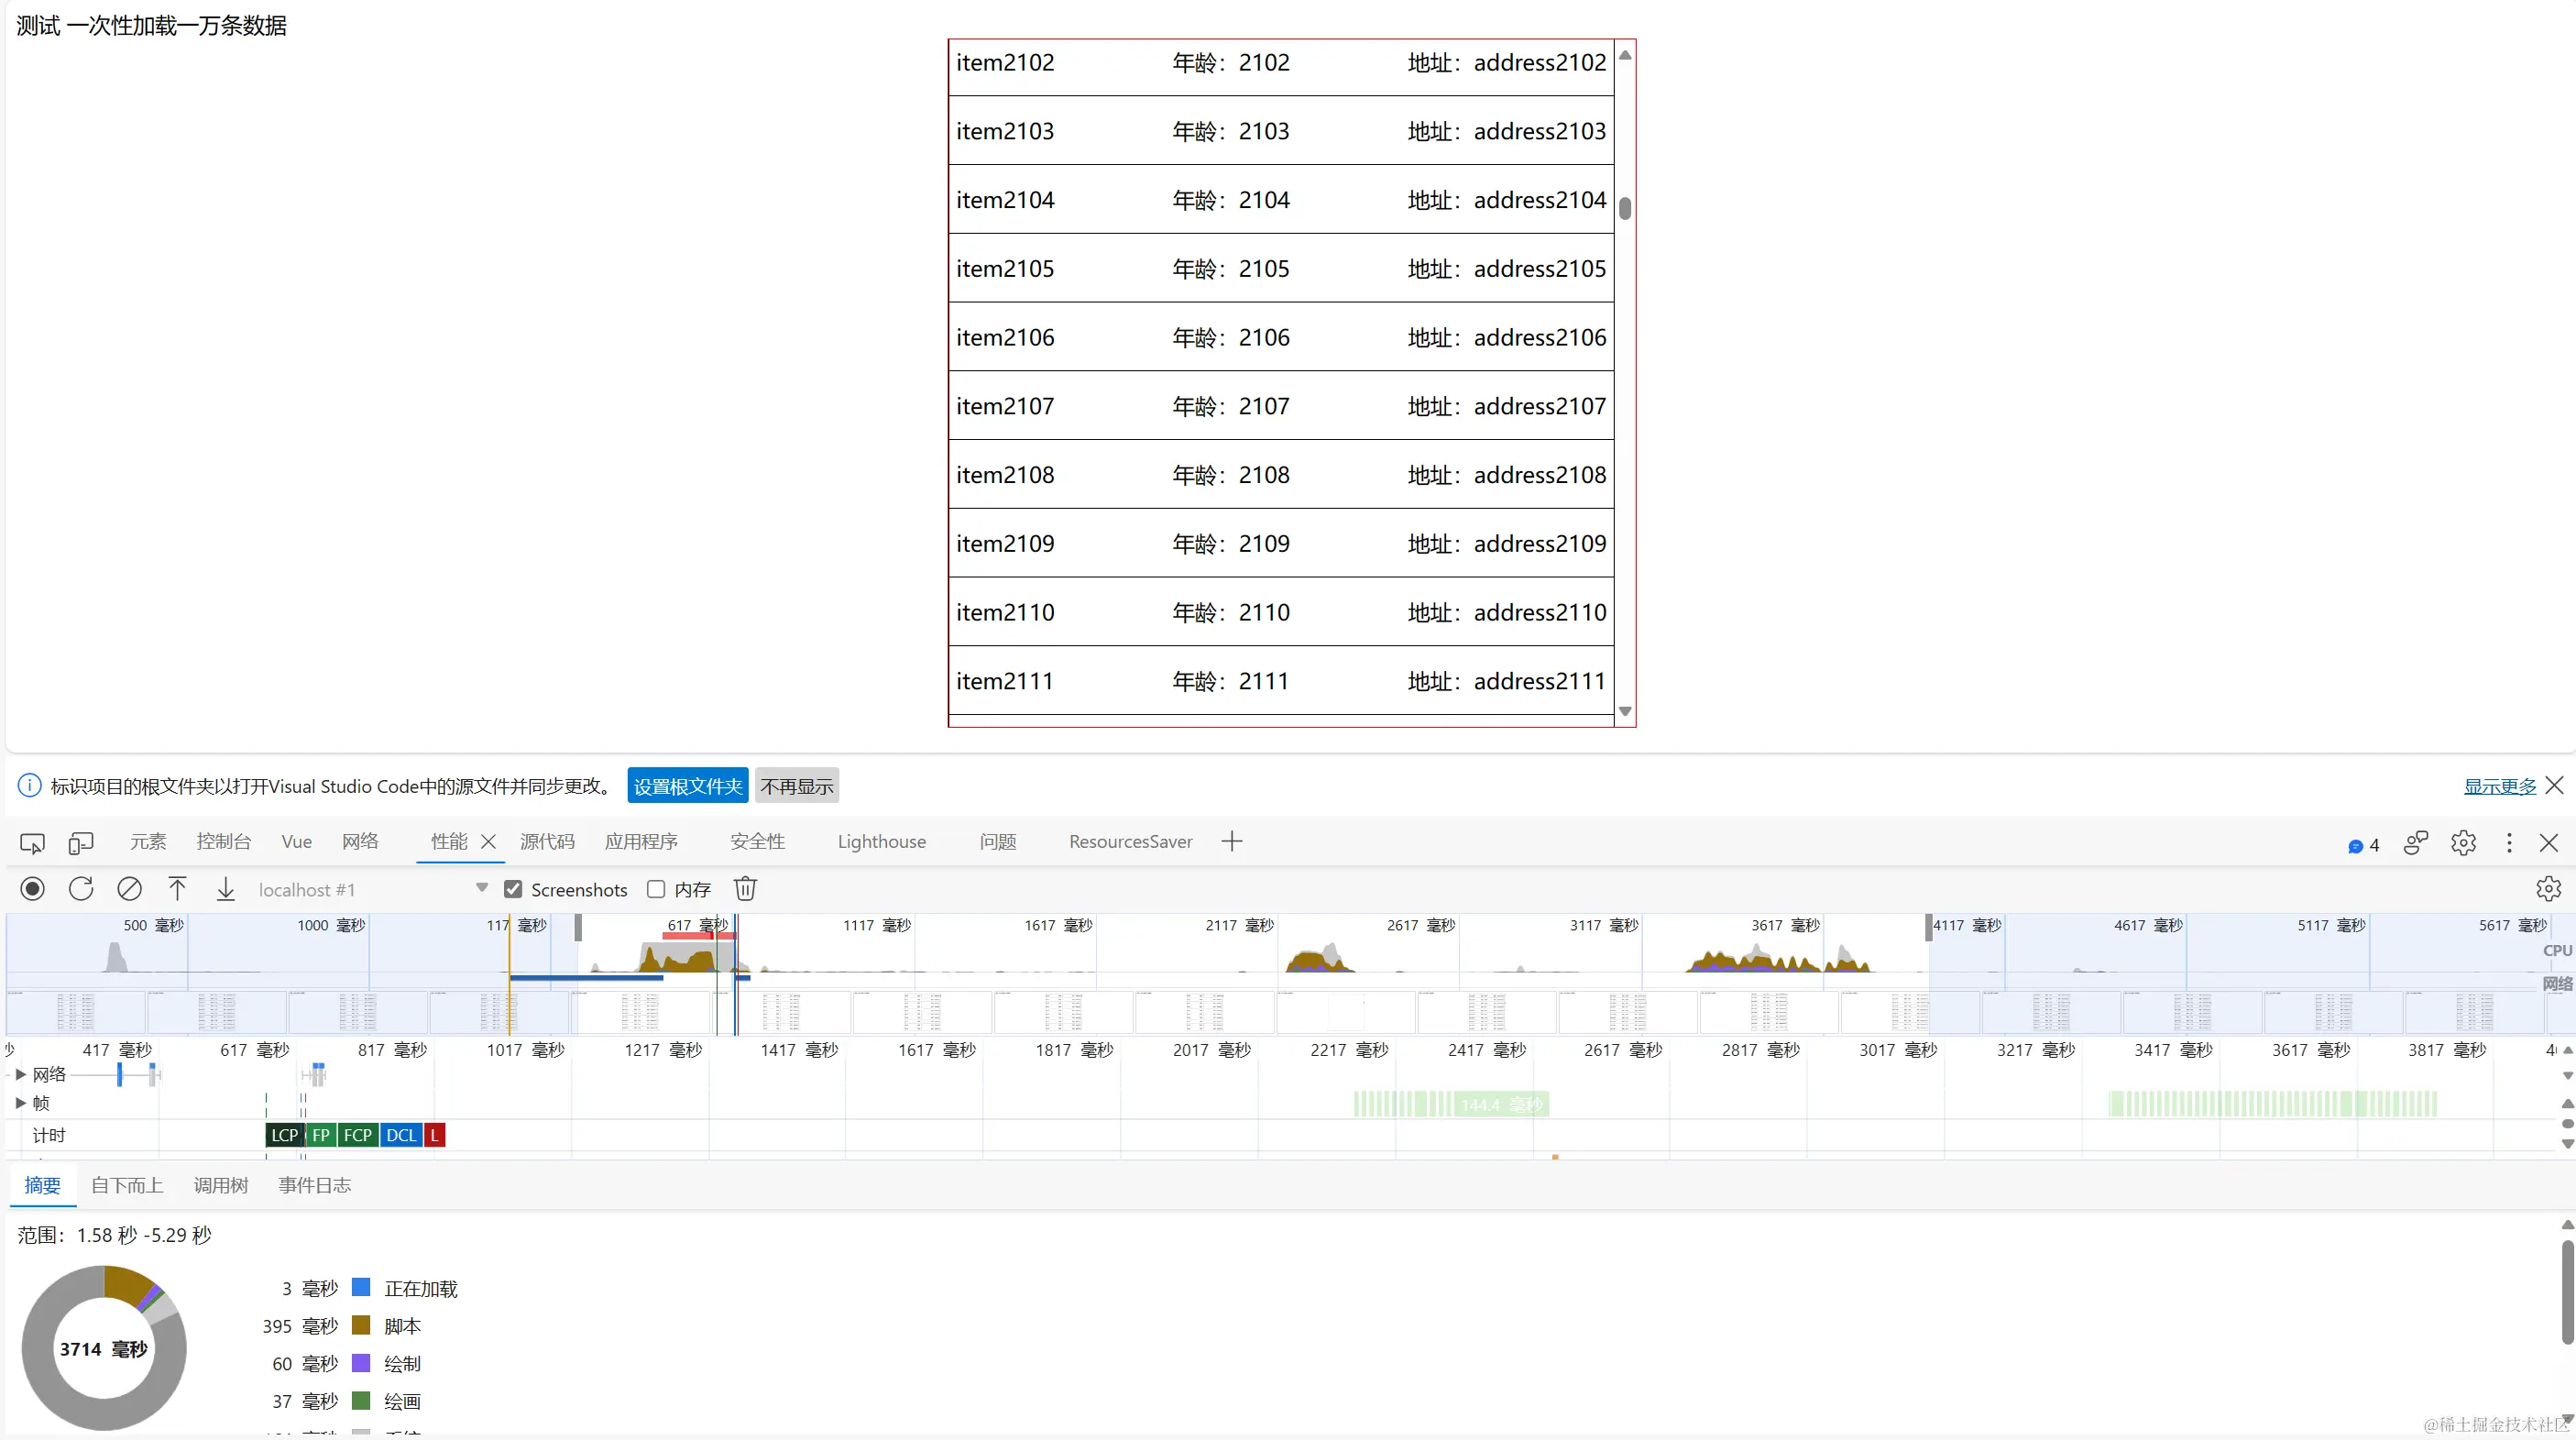
Task: Toggle device emulation icon
Action: (81, 843)
